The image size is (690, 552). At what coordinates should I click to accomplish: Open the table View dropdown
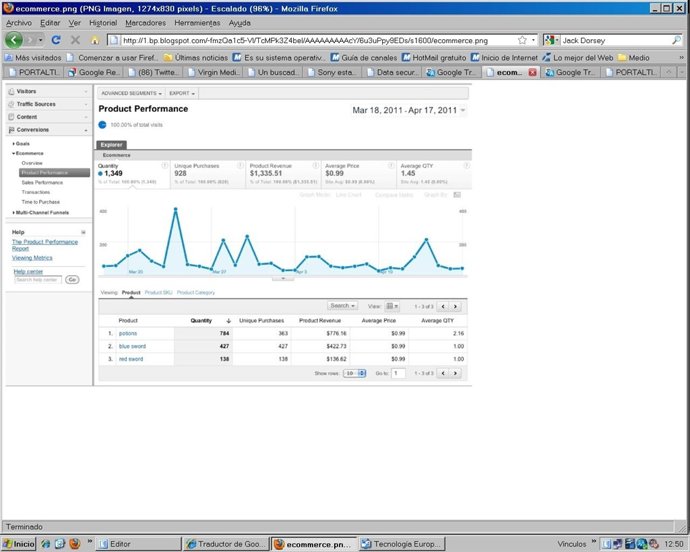(x=392, y=306)
